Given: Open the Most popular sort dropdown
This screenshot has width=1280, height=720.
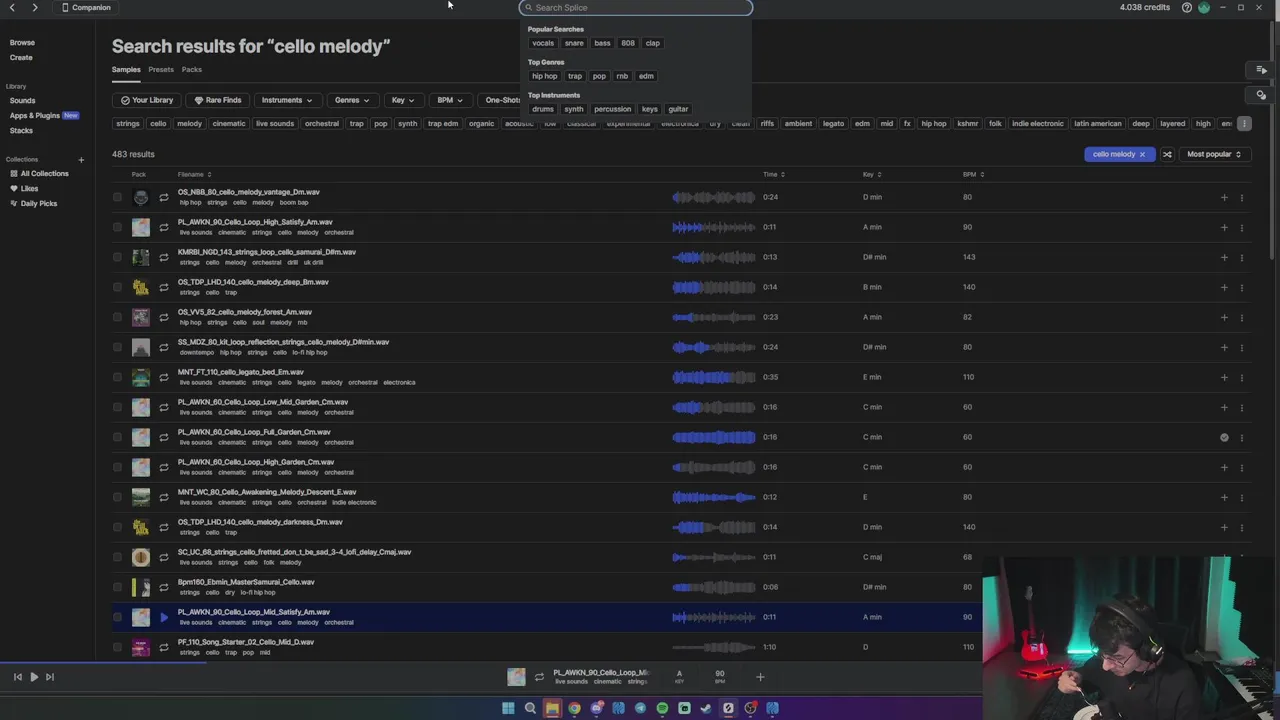Looking at the screenshot, I should click(1213, 155).
